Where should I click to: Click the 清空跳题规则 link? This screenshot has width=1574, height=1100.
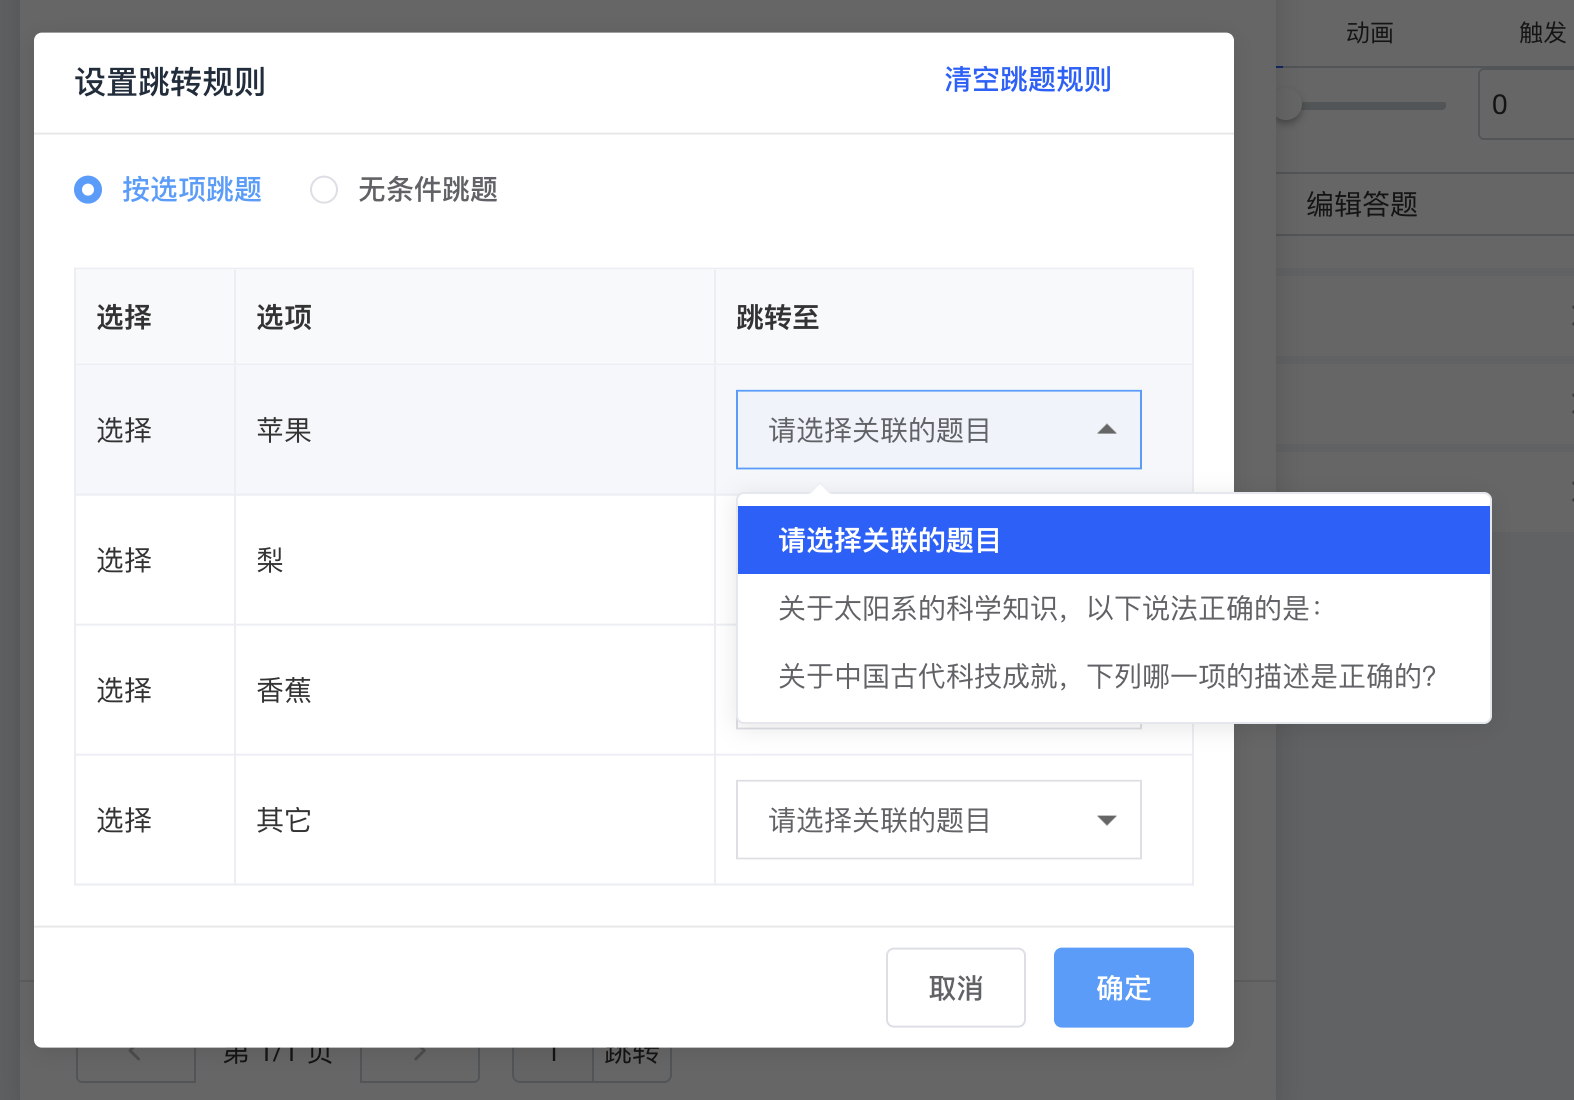tap(1027, 80)
